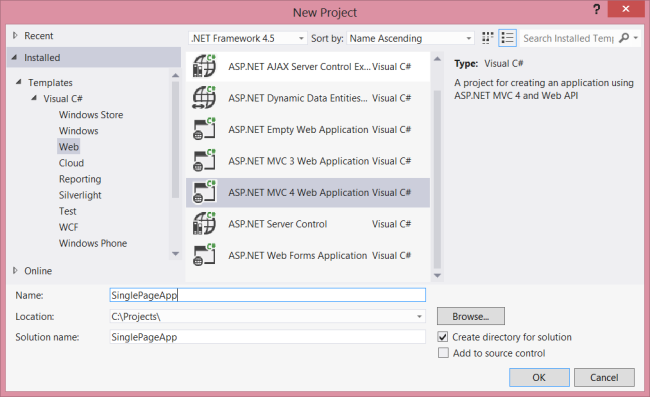Viewport: 650px width, 397px height.
Task: Toggle Create directory for solution checkbox
Action: [x=443, y=337]
